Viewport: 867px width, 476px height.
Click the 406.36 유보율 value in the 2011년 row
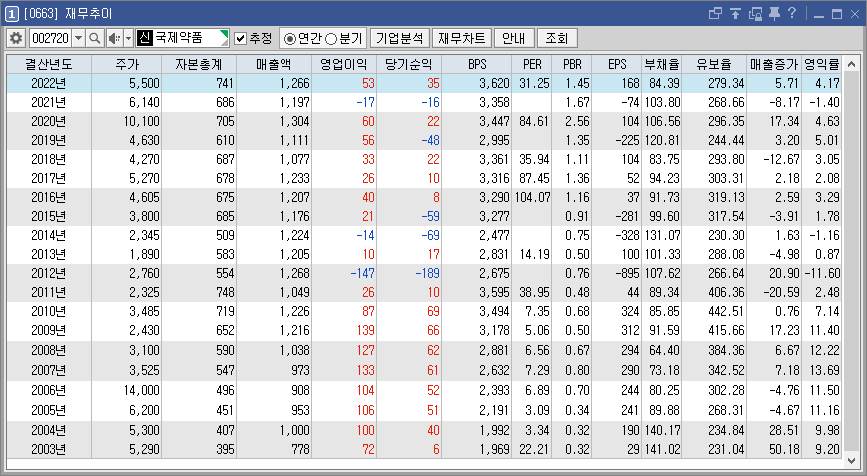tap(726, 292)
